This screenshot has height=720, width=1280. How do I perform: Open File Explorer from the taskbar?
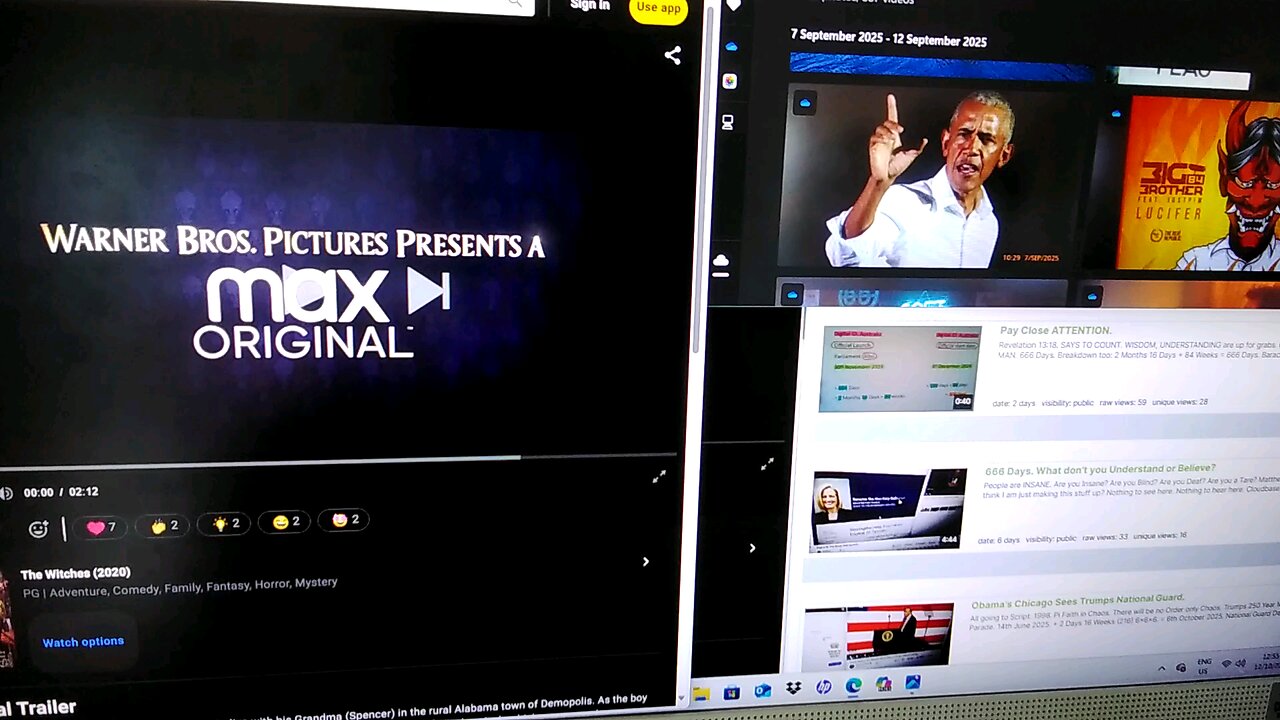[x=701, y=693]
